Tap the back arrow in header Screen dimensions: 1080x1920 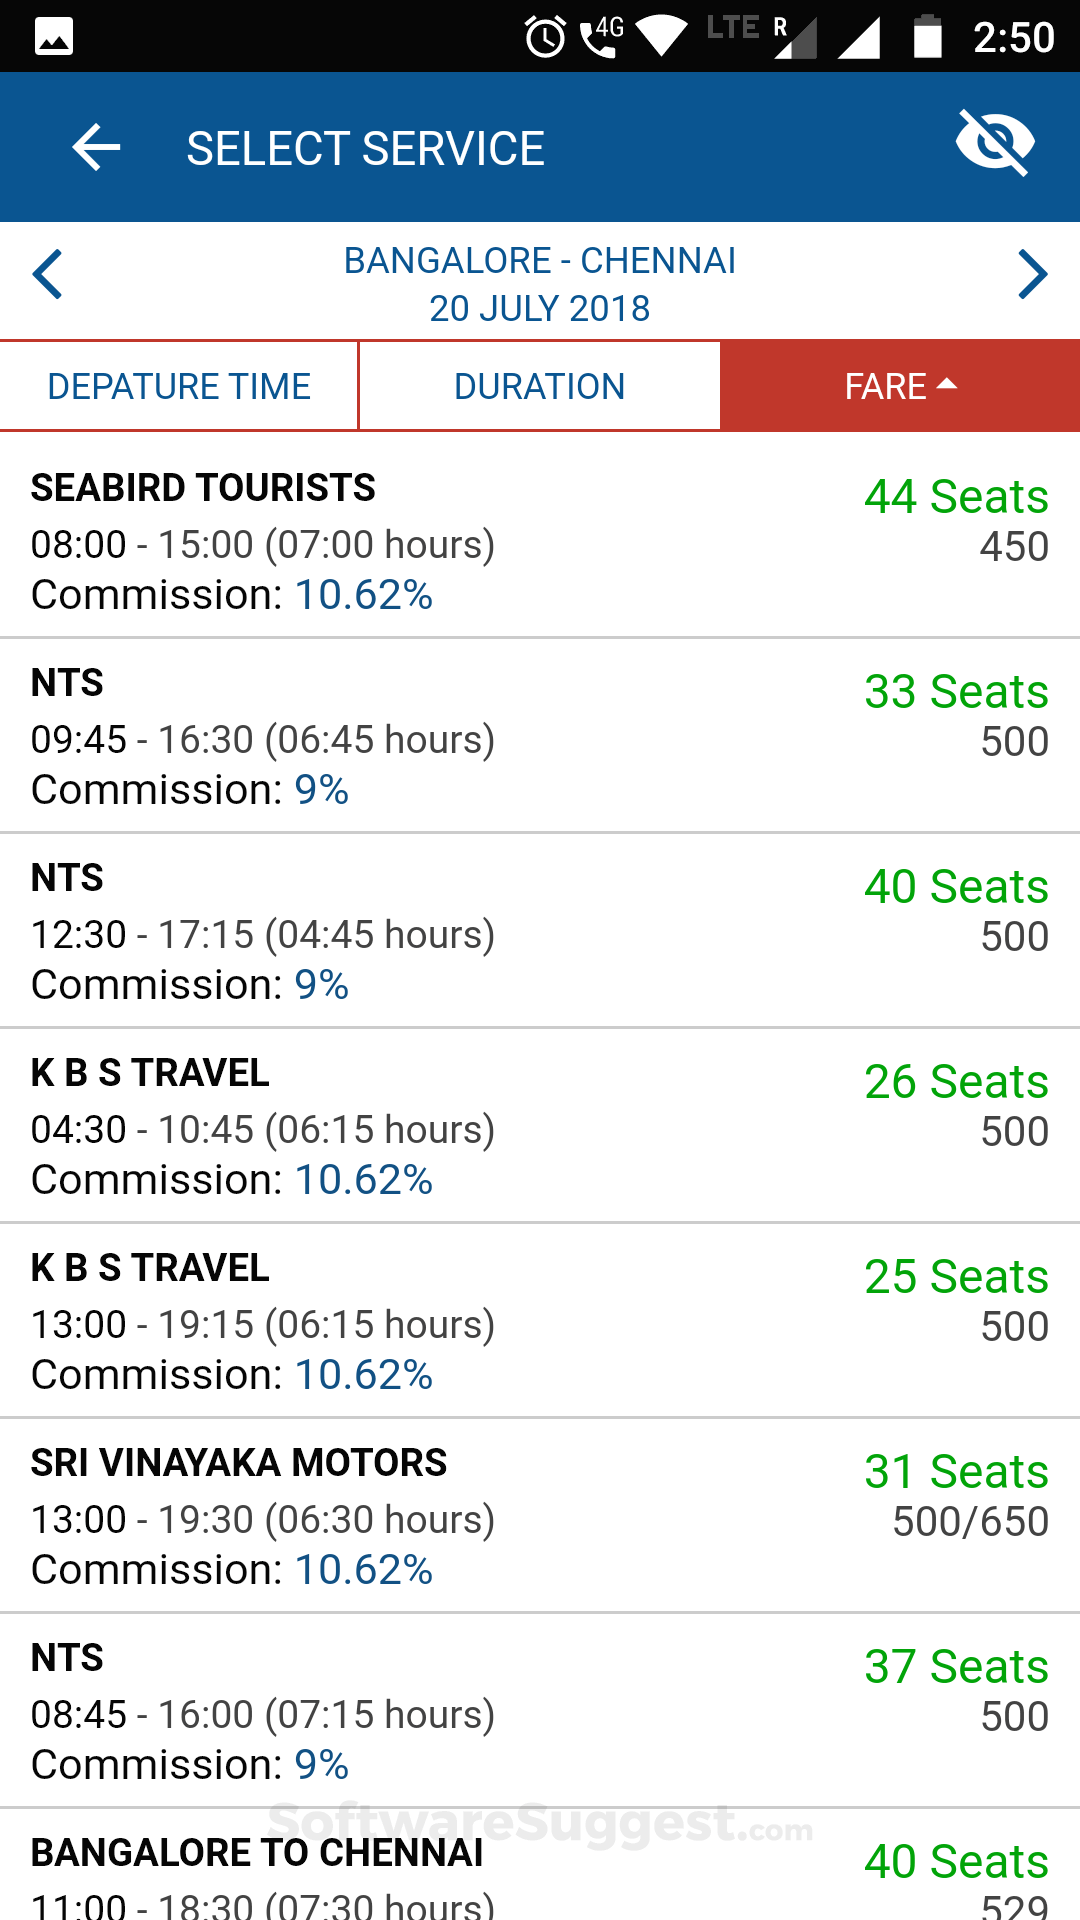pyautogui.click(x=96, y=148)
